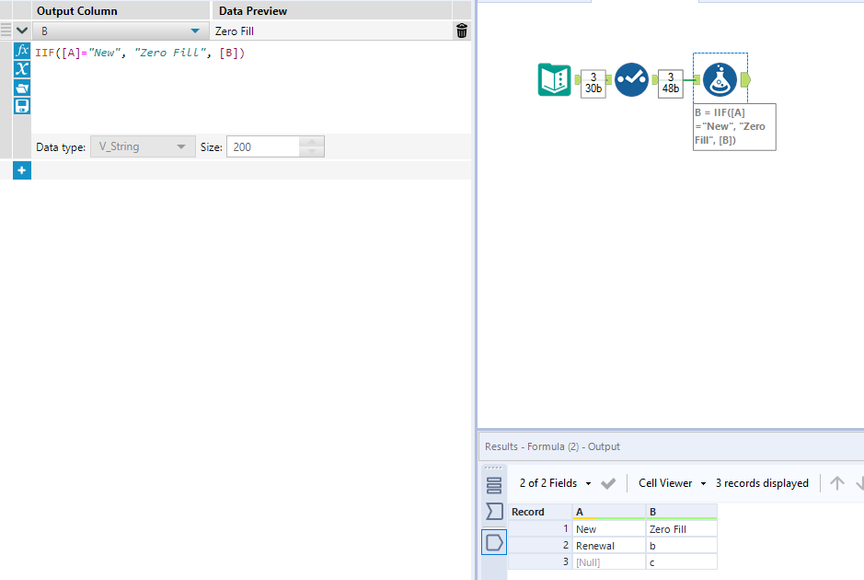Decrease Size with the down stepper

click(312, 152)
